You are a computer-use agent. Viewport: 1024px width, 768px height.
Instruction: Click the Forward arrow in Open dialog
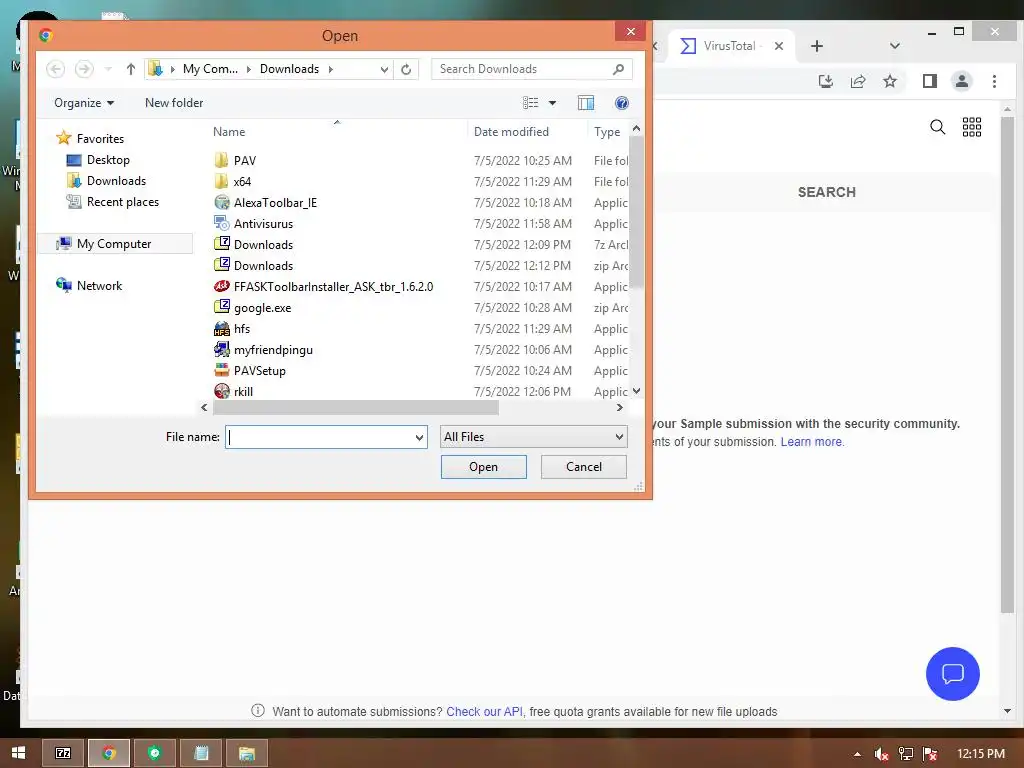pos(84,69)
